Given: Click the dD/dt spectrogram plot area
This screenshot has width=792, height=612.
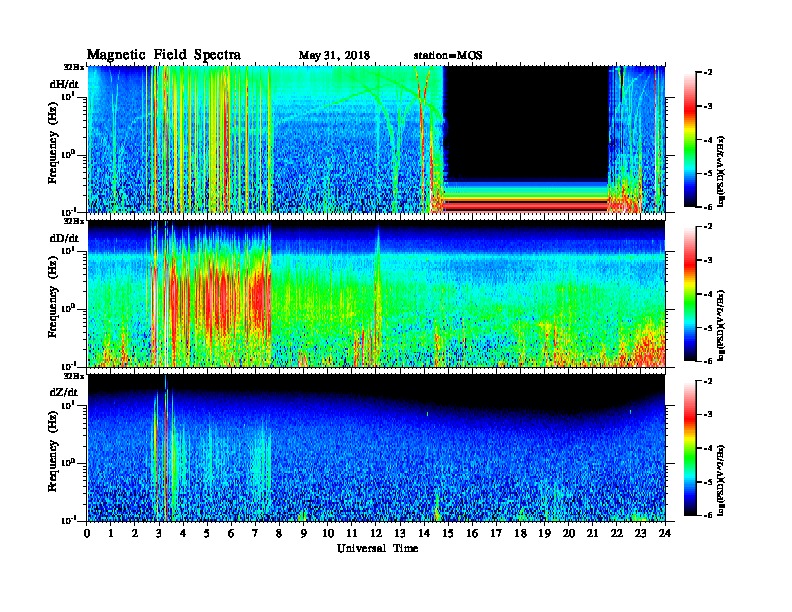Looking at the screenshot, I should [376, 294].
